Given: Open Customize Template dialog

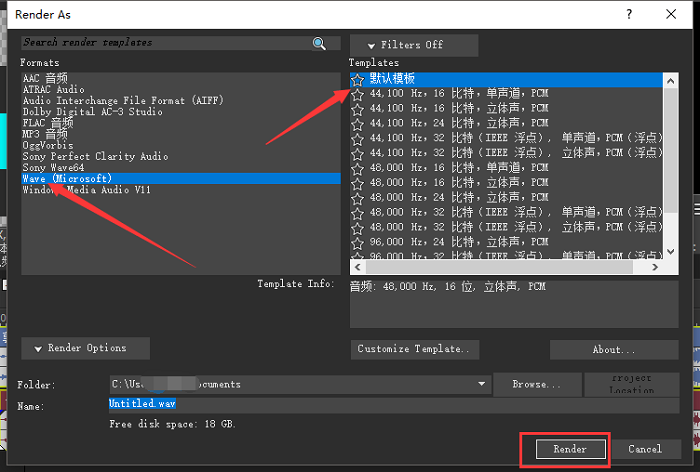Looking at the screenshot, I should tap(415, 349).
